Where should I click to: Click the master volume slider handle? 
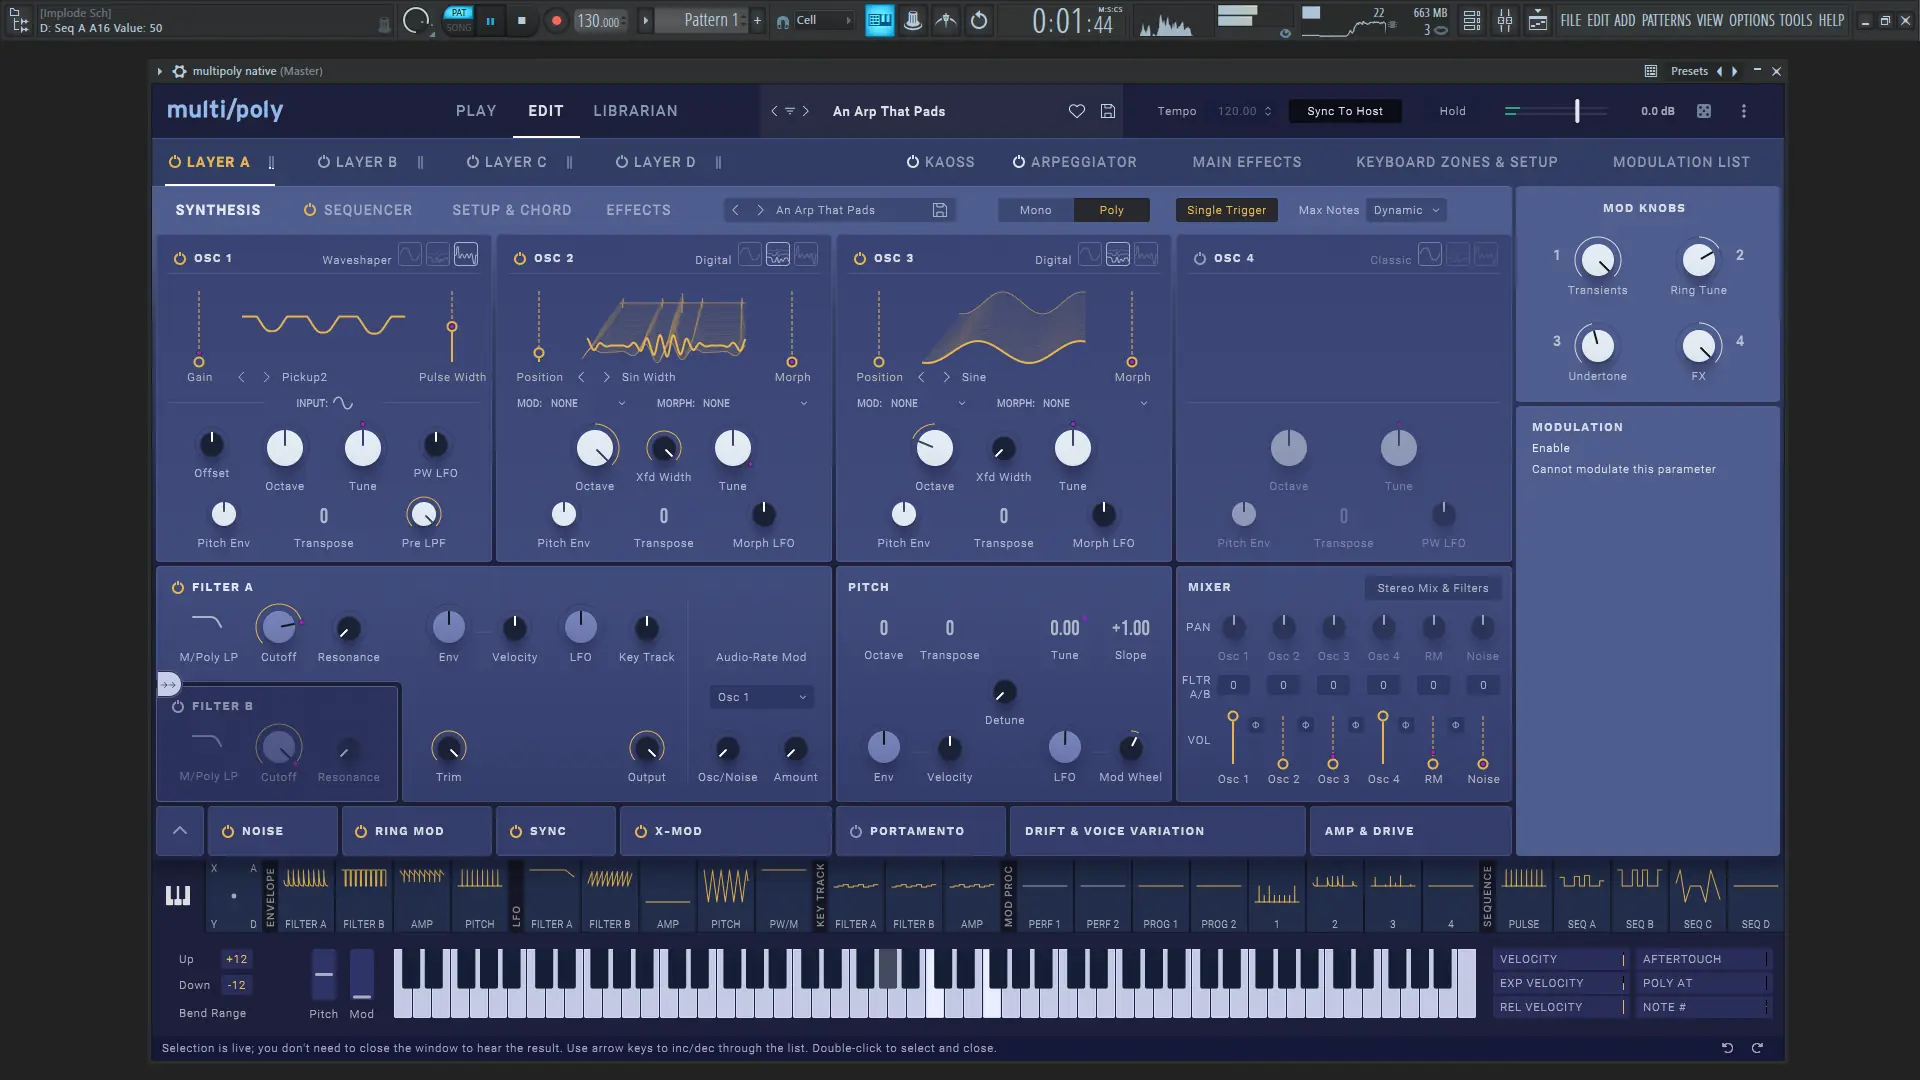click(x=1577, y=111)
